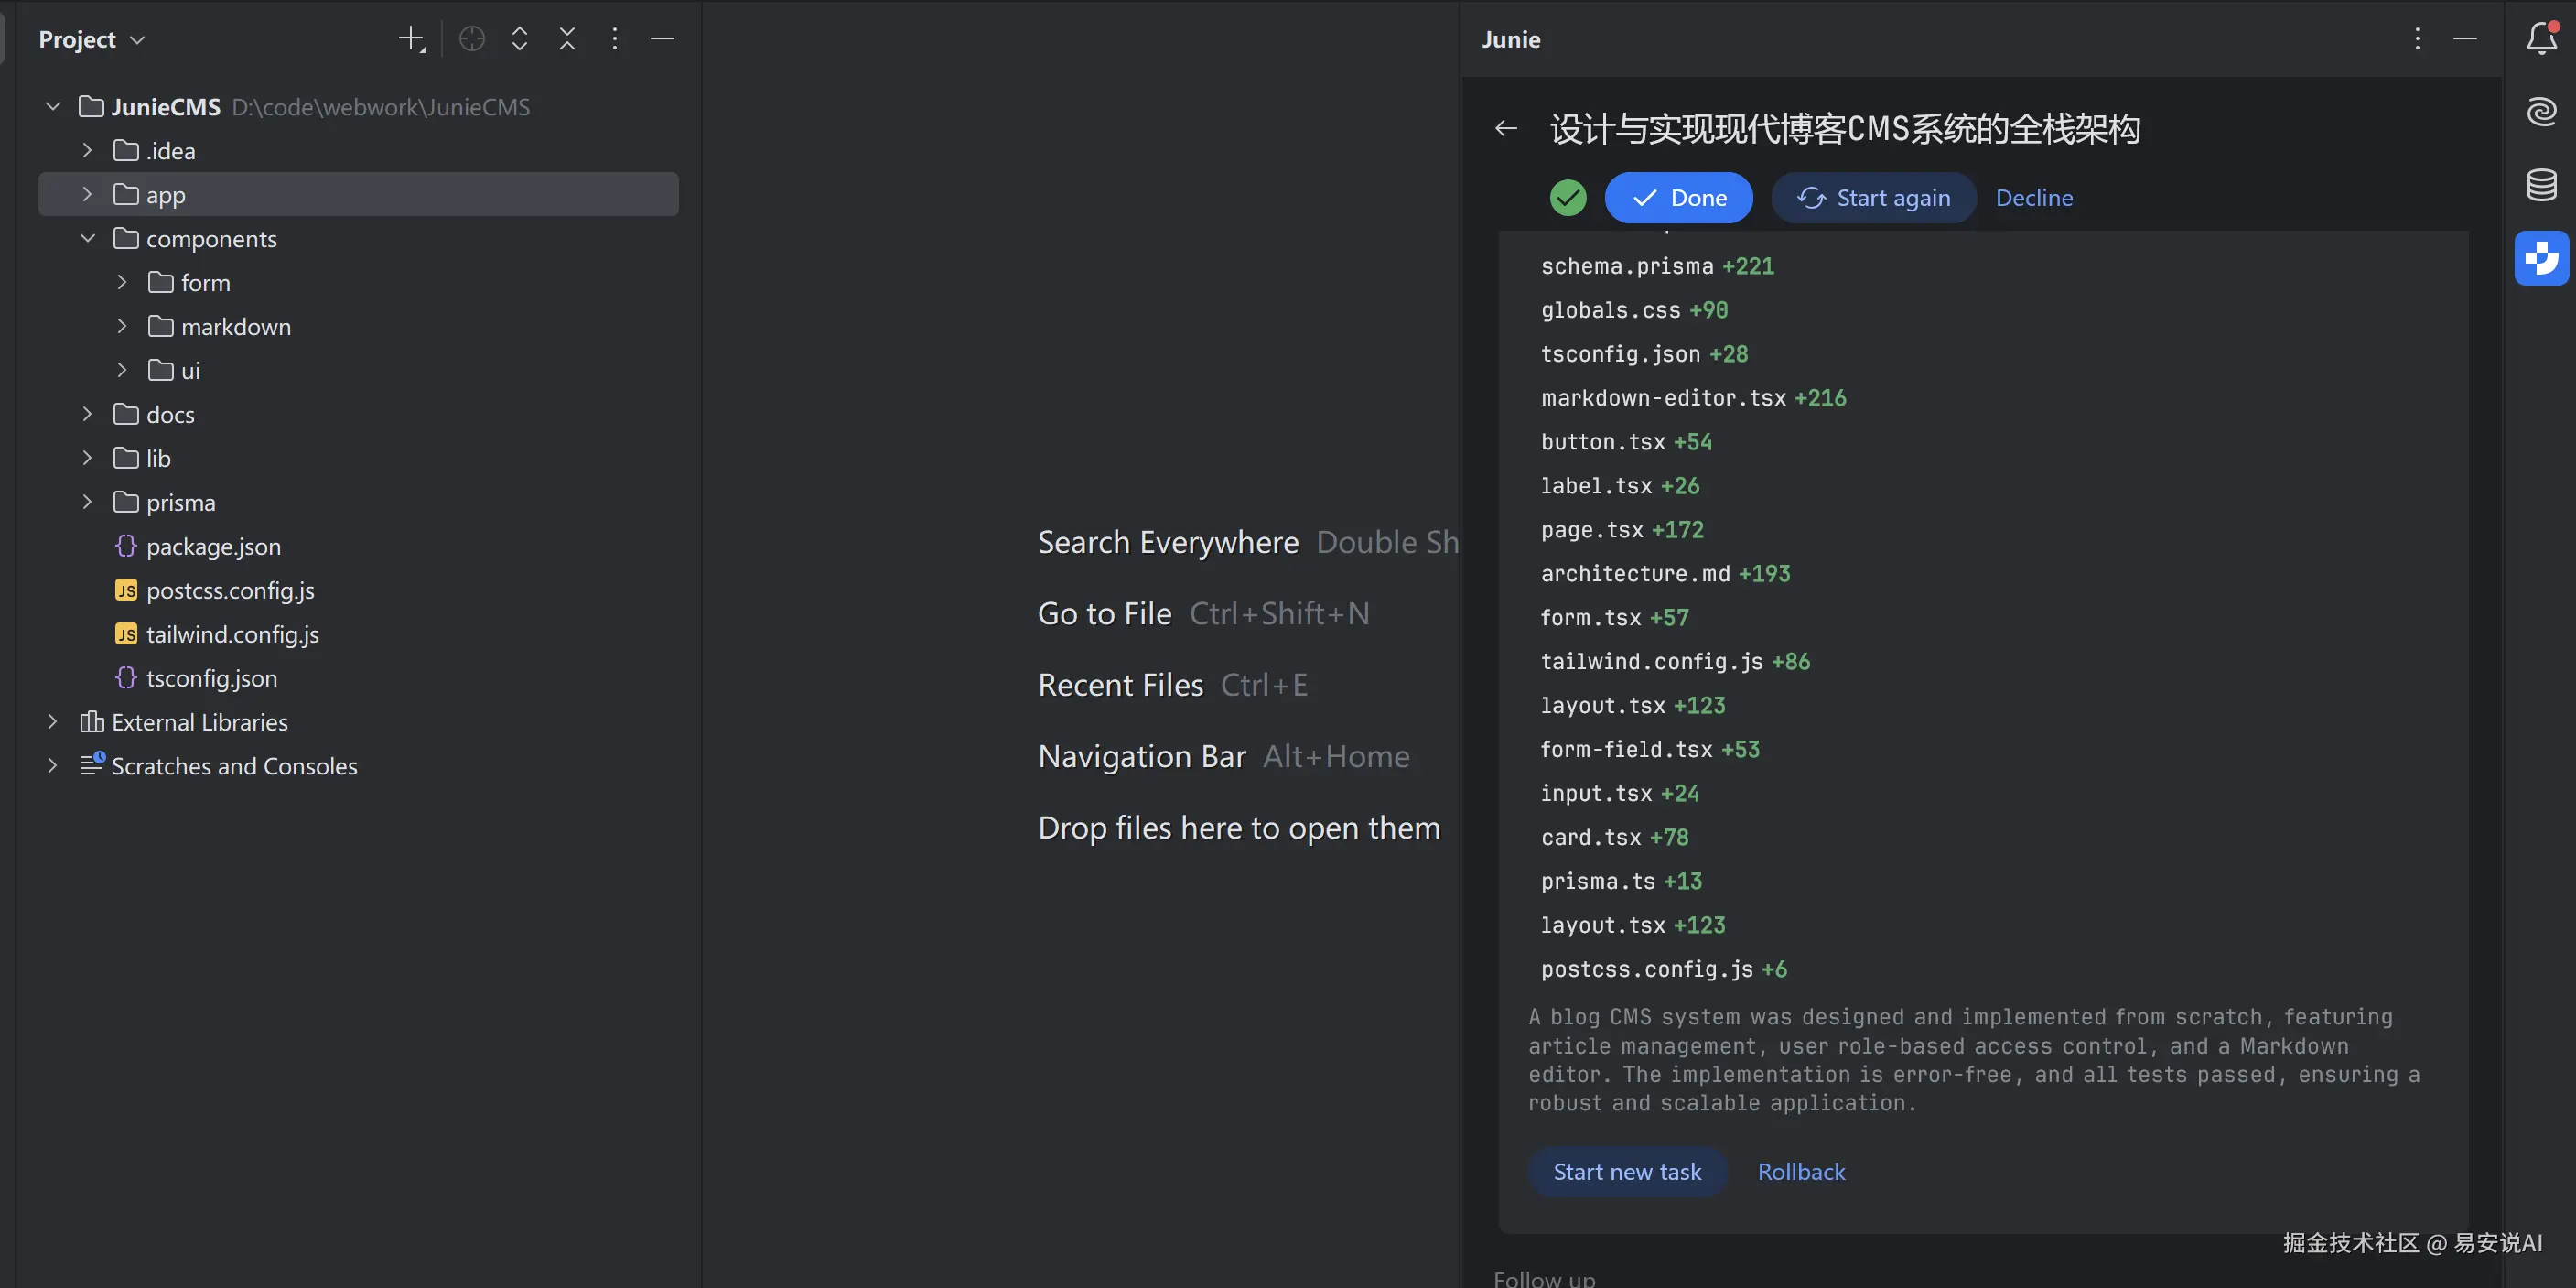Open the Notifications bell icon
2576x1288 pixels.
(2541, 39)
